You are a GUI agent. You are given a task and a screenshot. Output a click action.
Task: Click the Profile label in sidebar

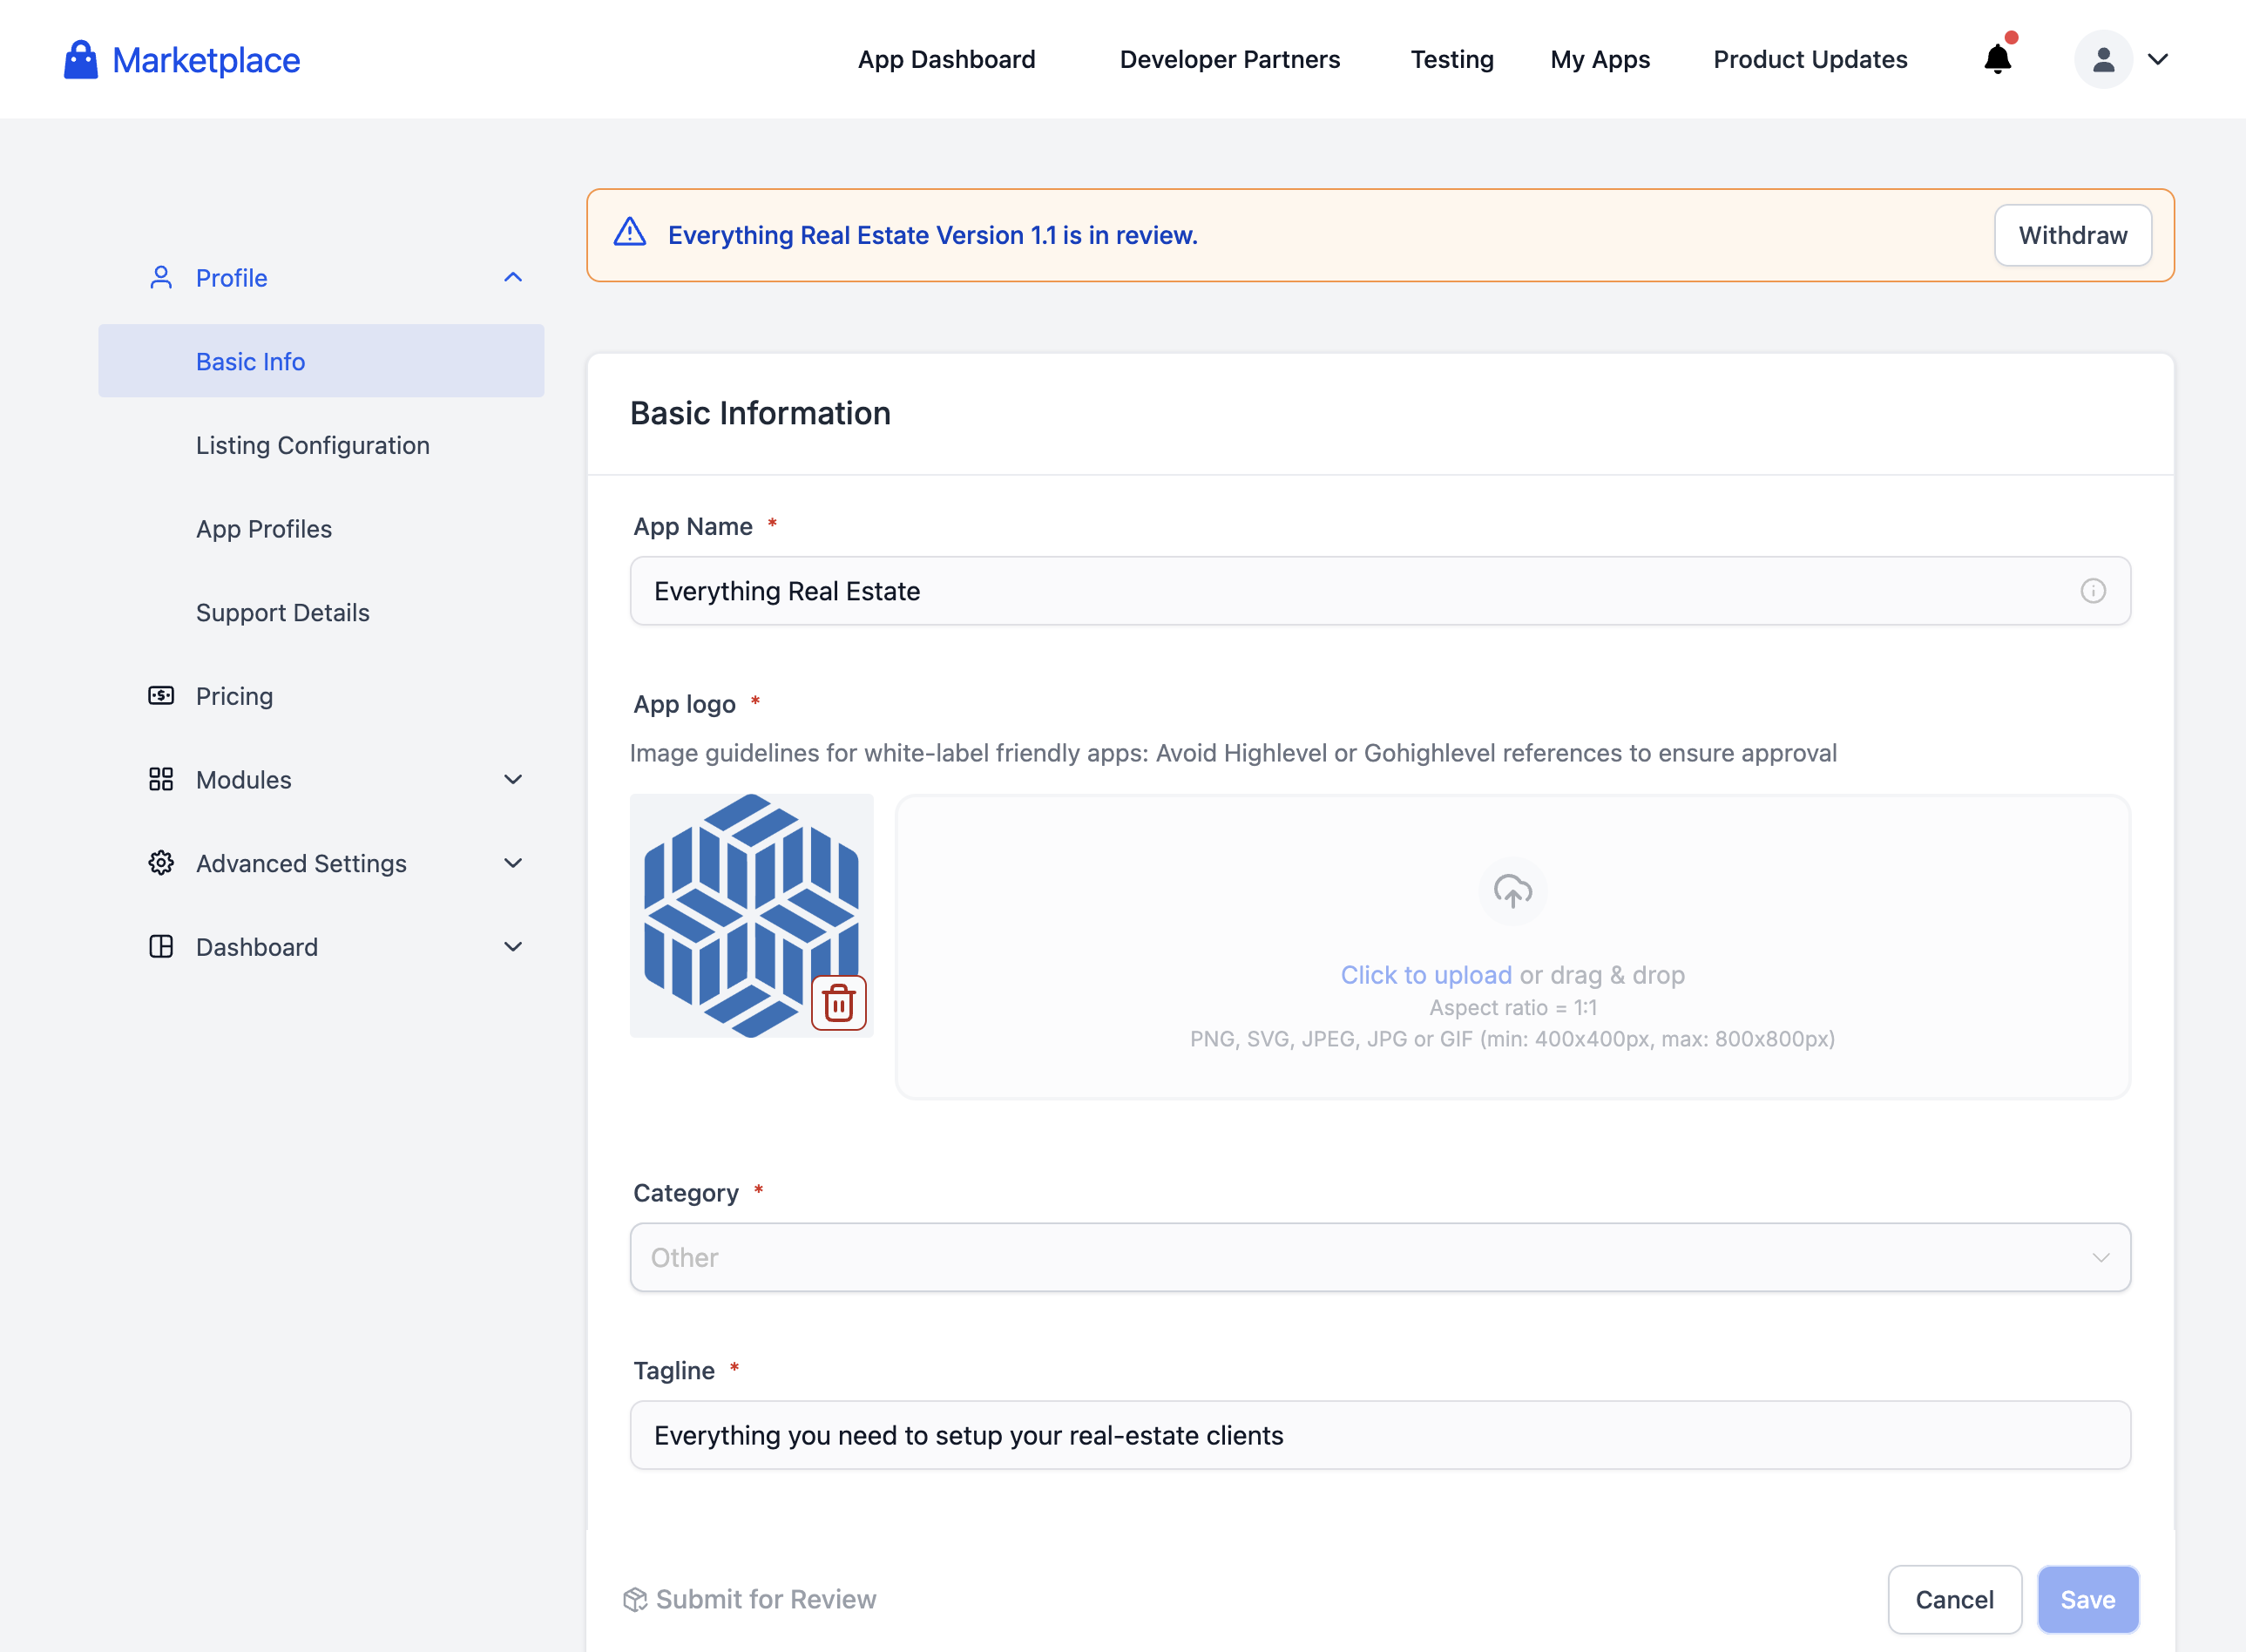pyautogui.click(x=231, y=278)
